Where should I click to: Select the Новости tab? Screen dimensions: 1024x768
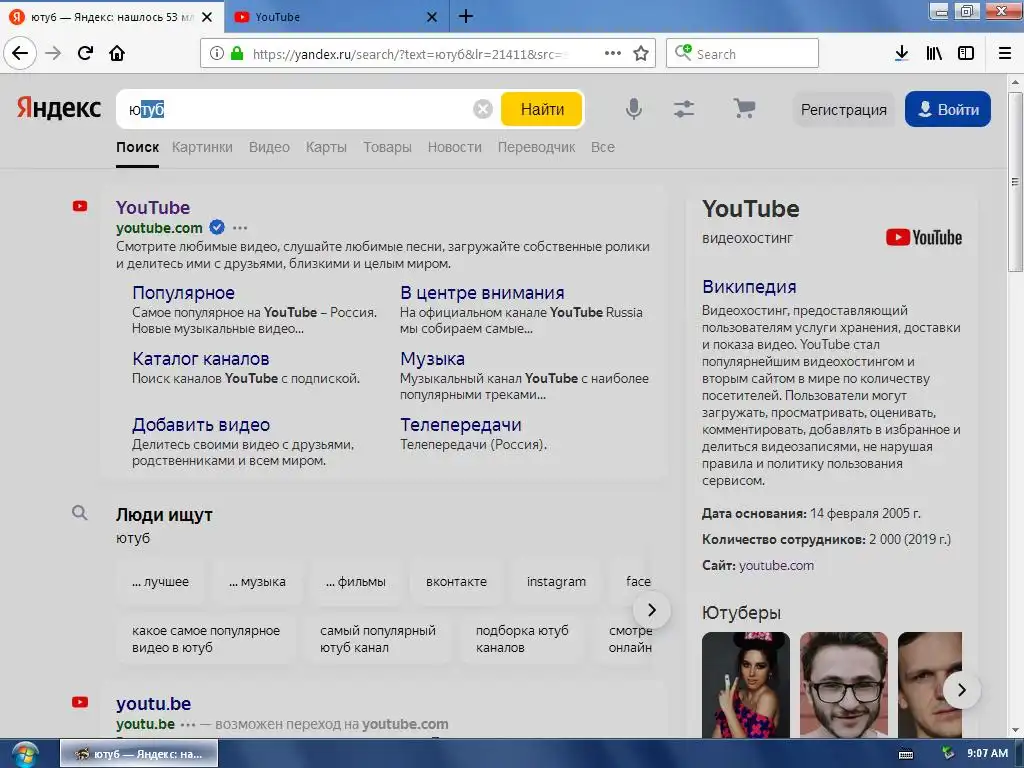tap(455, 147)
